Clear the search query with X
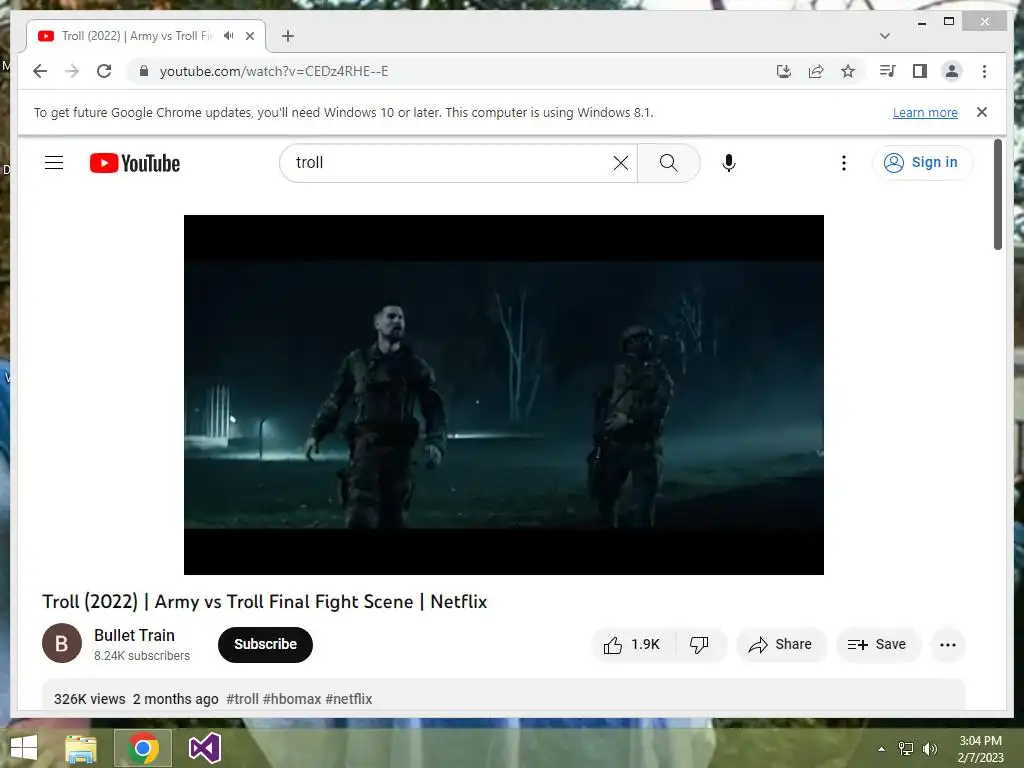Screen dimensions: 1024x768 pyautogui.click(x=621, y=163)
